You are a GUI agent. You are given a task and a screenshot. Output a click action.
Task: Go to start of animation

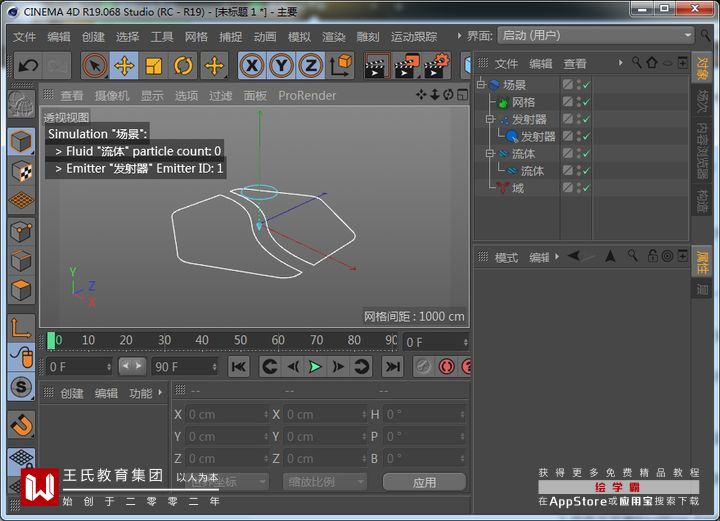click(239, 366)
